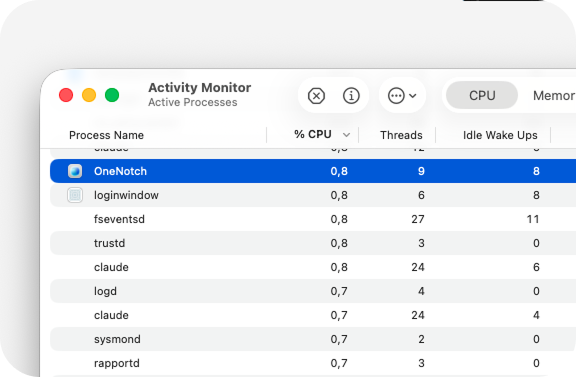The image size is (576, 377).
Task: Toggle sort direction chevron next to % CPU
Action: pos(346,135)
